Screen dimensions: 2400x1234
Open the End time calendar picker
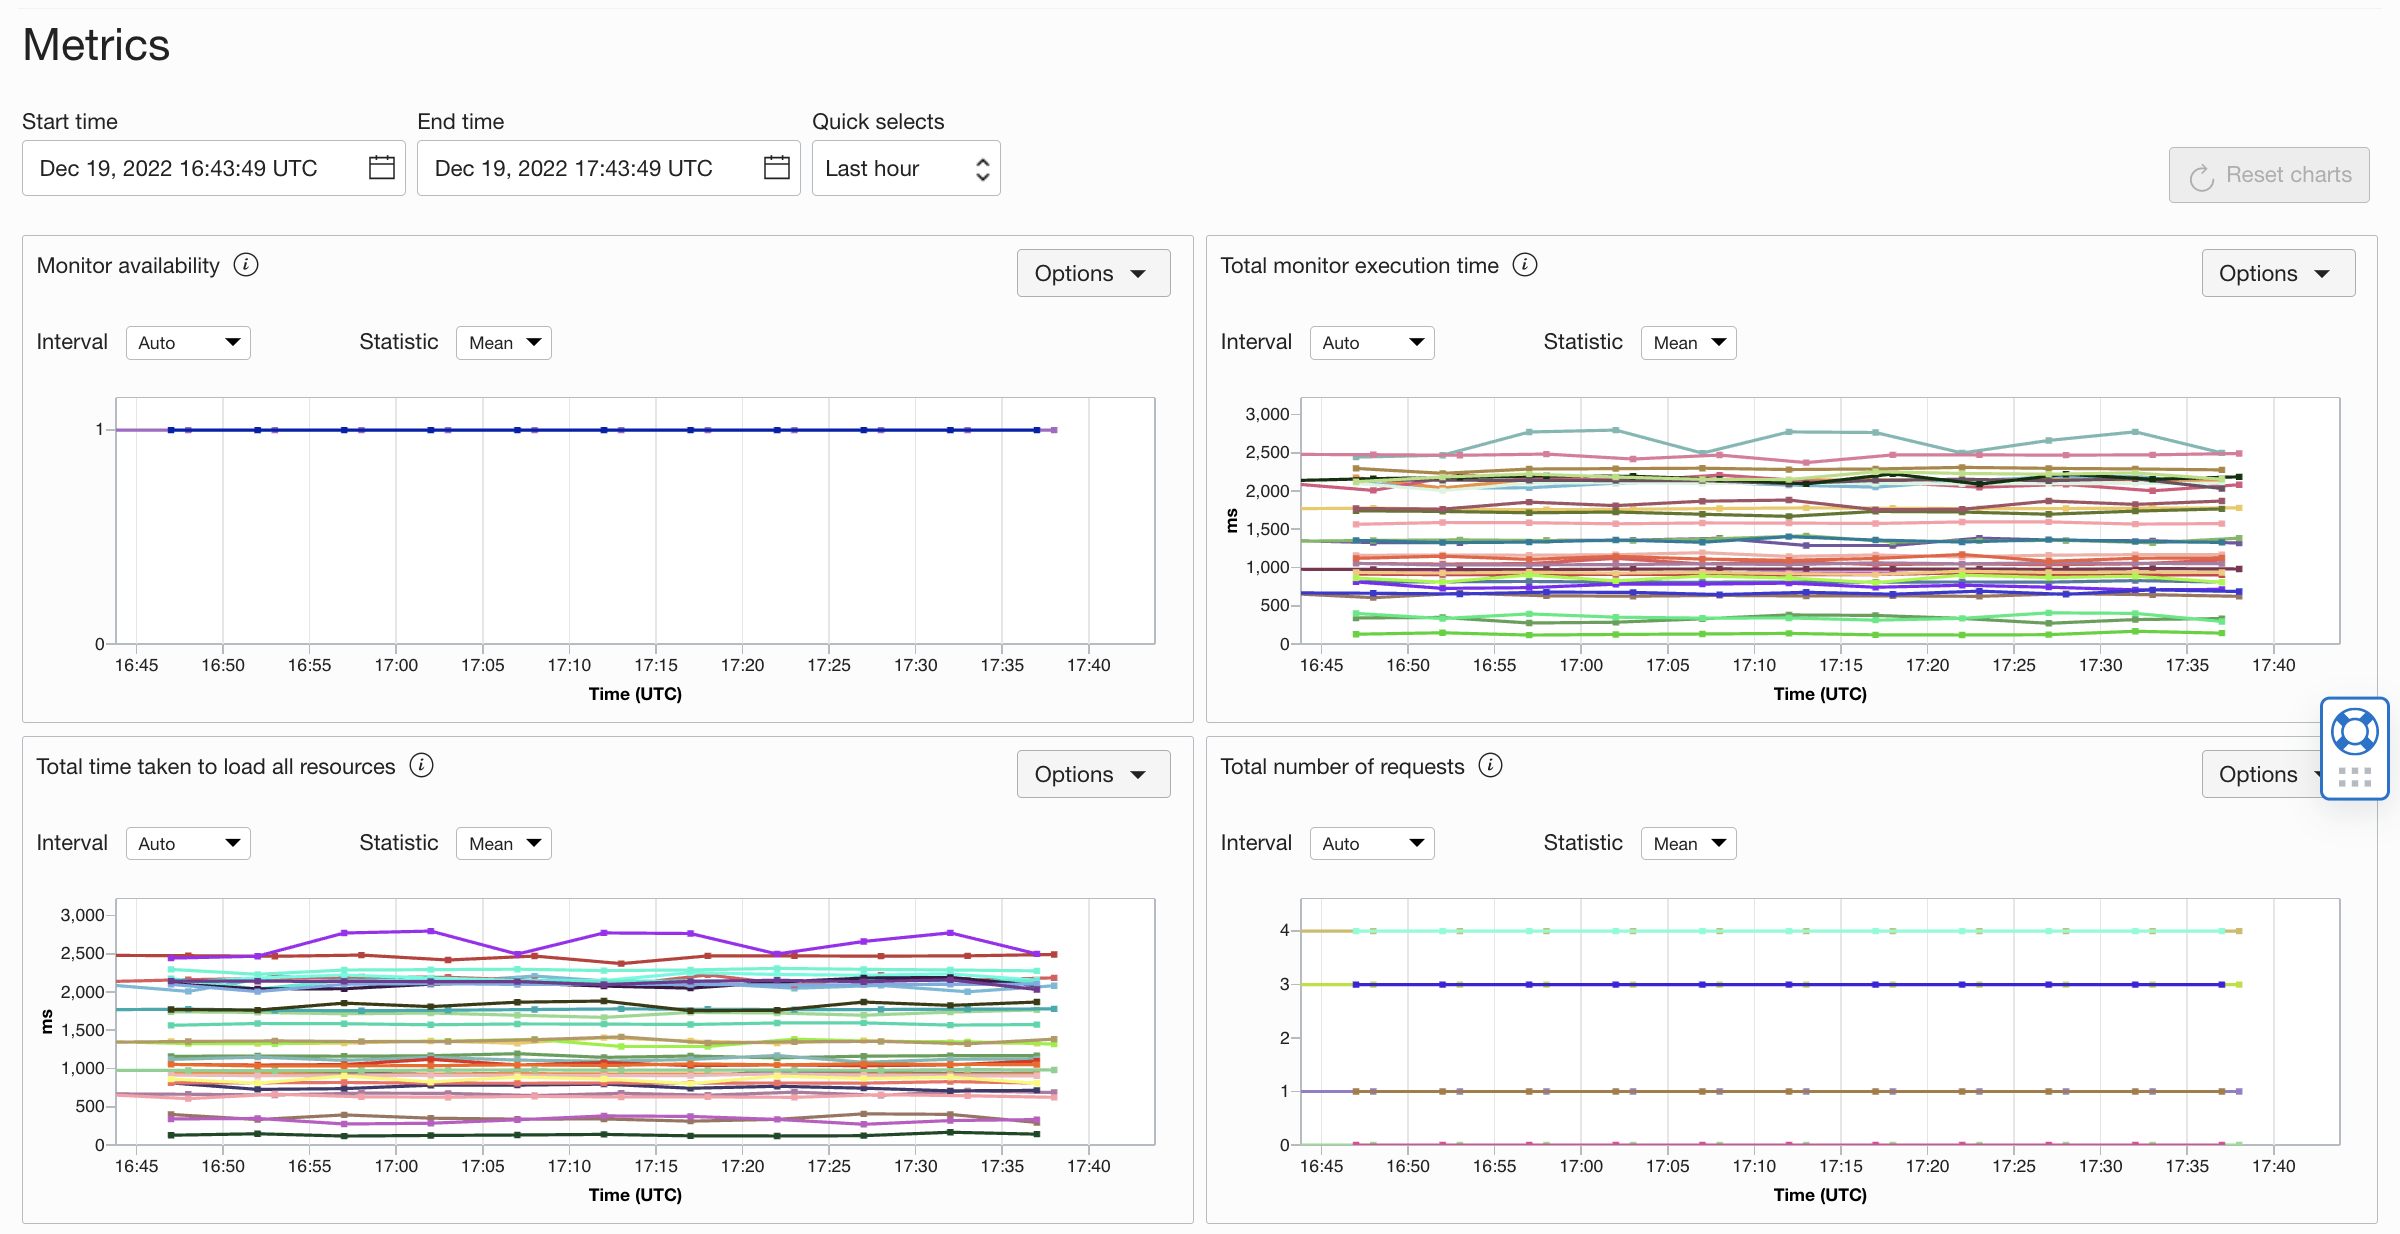click(776, 168)
